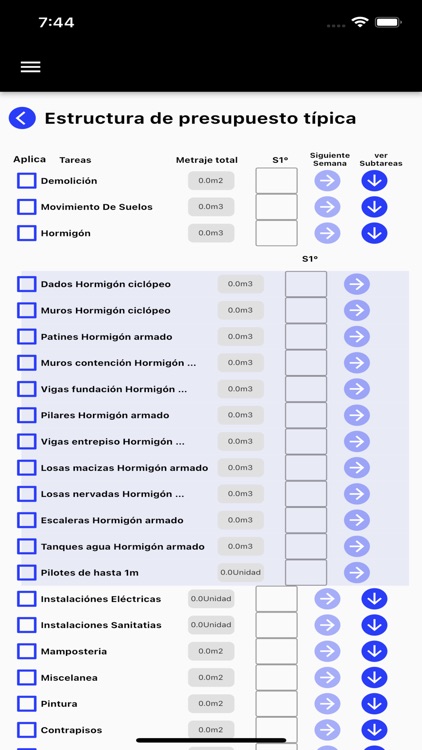Advance Pilares Hormigón armado to next week
Screen dimensions: 422x750
(x=357, y=415)
